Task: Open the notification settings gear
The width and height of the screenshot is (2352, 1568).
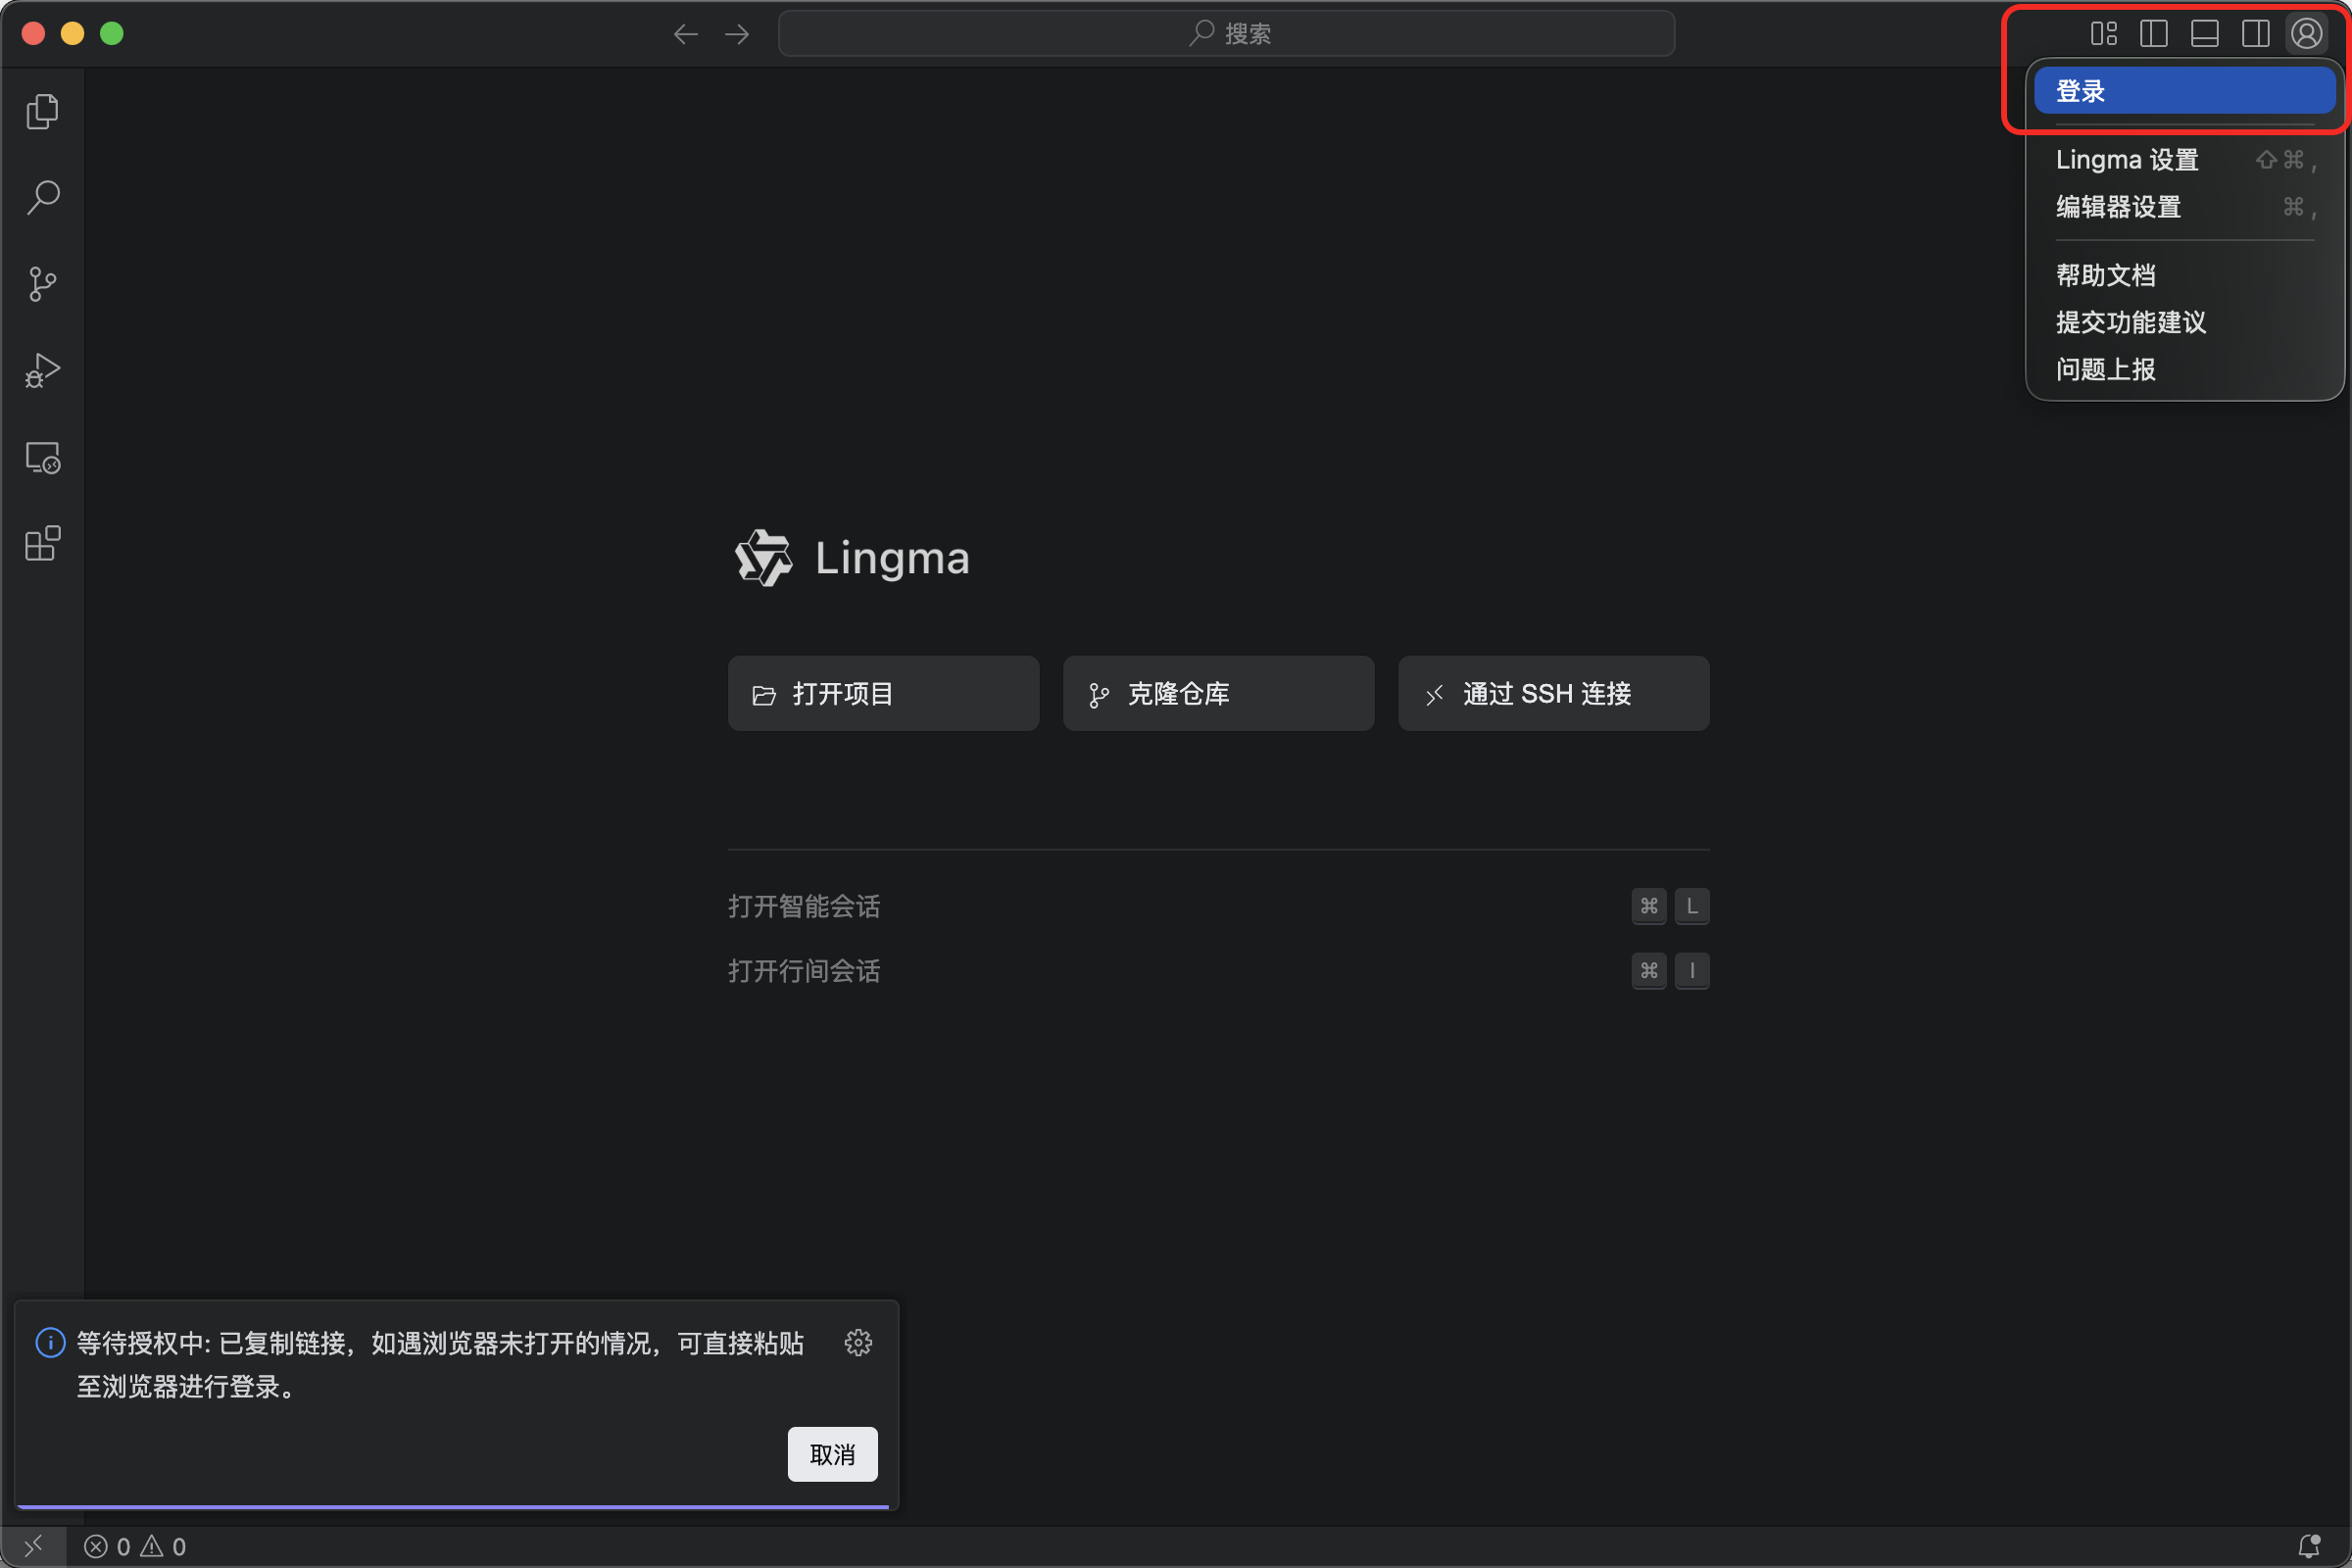Action: pyautogui.click(x=858, y=1342)
